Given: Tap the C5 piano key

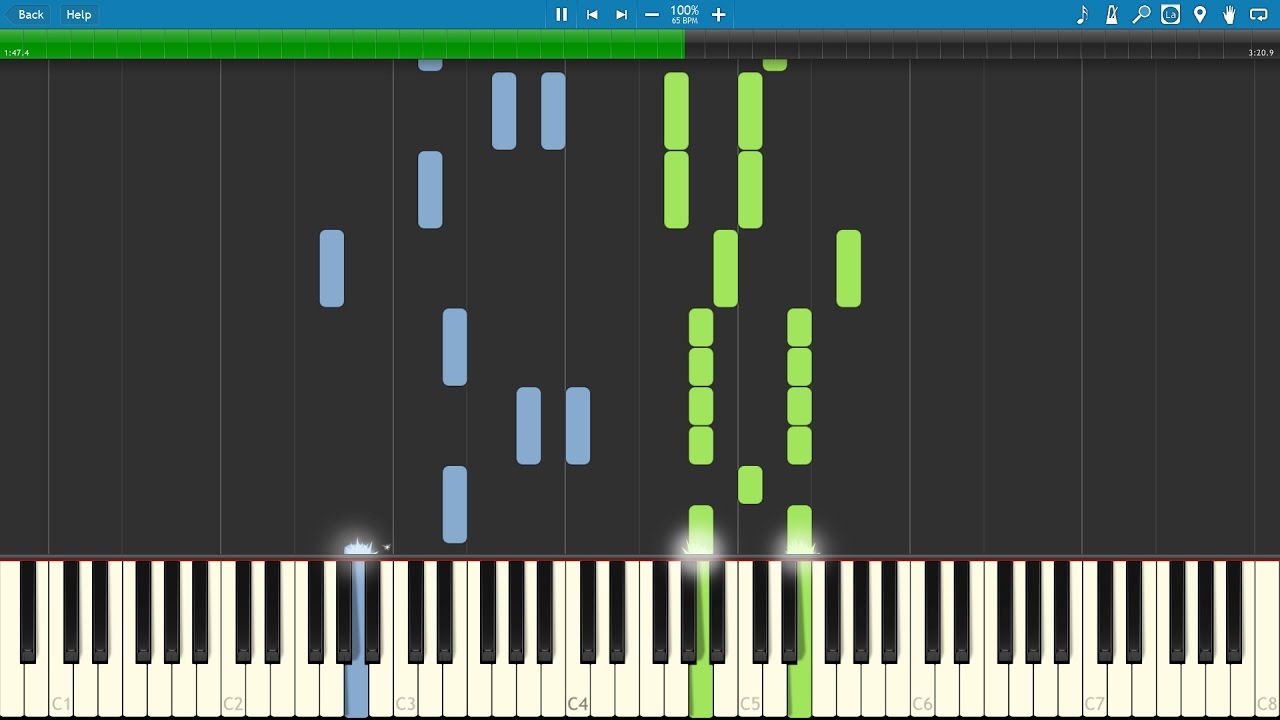Looking at the screenshot, I should (x=750, y=690).
